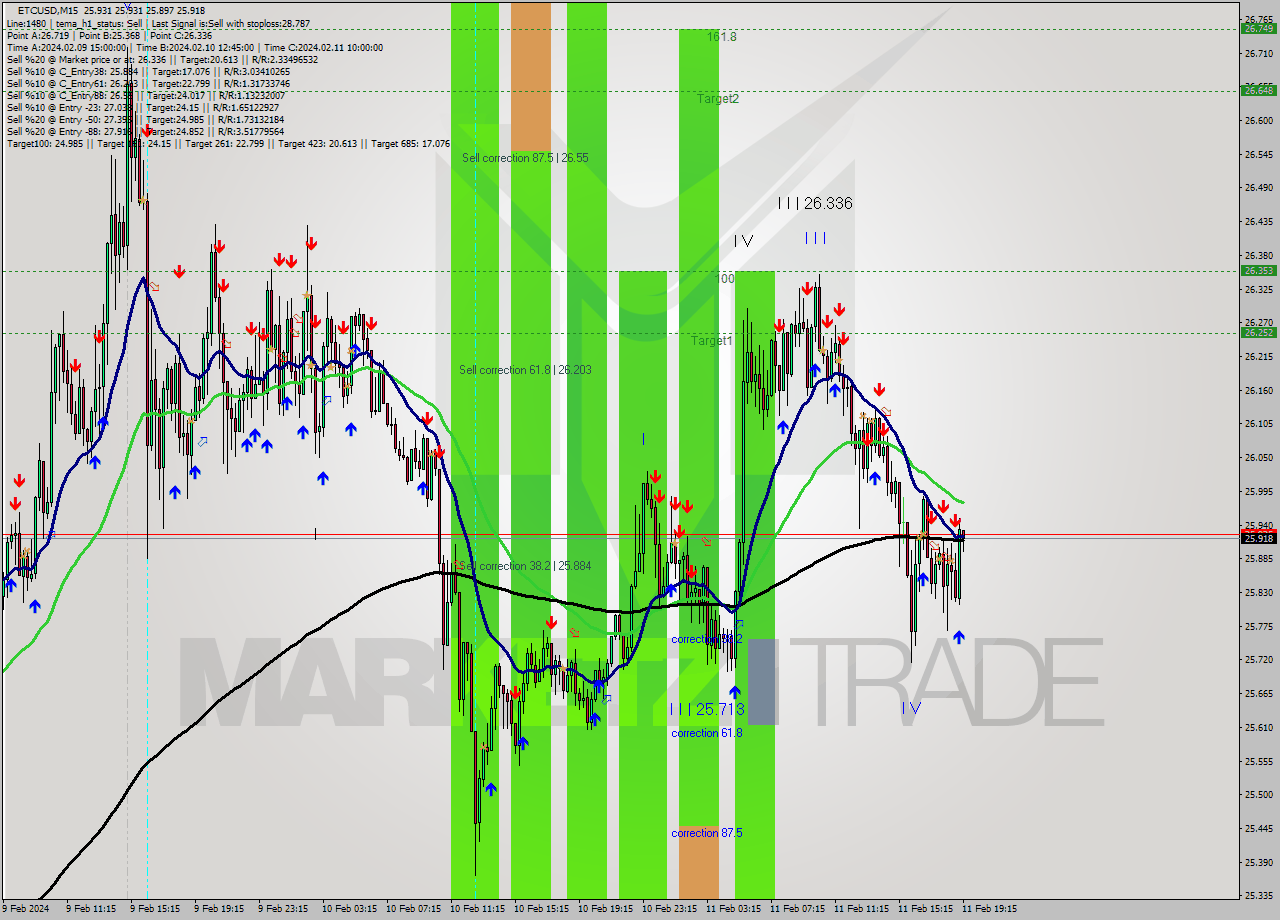The width and height of the screenshot is (1280, 920).
Task: Click the green 26.749 price tag
Action: [1258, 28]
